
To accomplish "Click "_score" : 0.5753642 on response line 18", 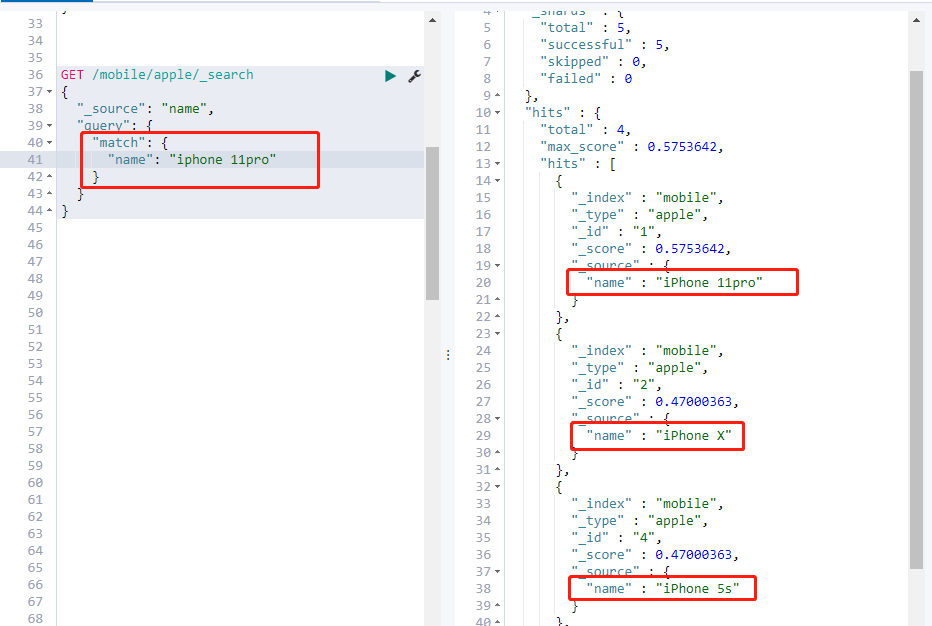I will click(x=651, y=248).
